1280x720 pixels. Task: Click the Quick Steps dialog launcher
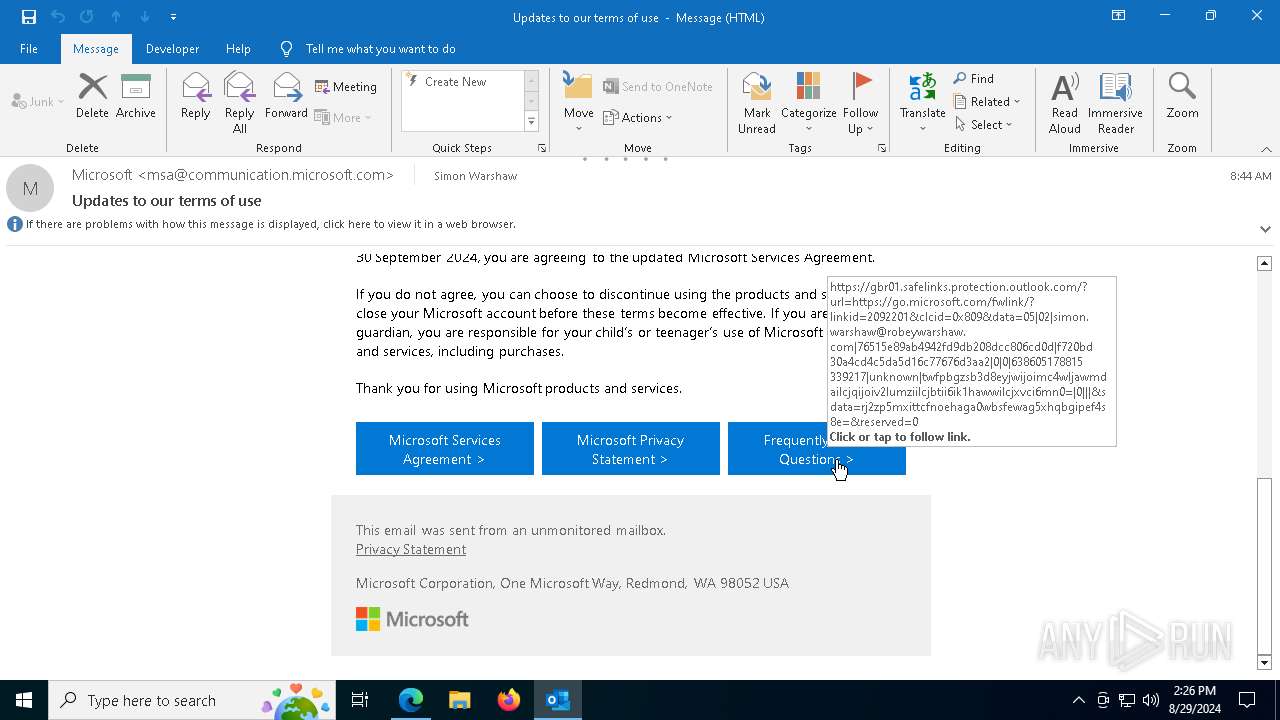(542, 148)
